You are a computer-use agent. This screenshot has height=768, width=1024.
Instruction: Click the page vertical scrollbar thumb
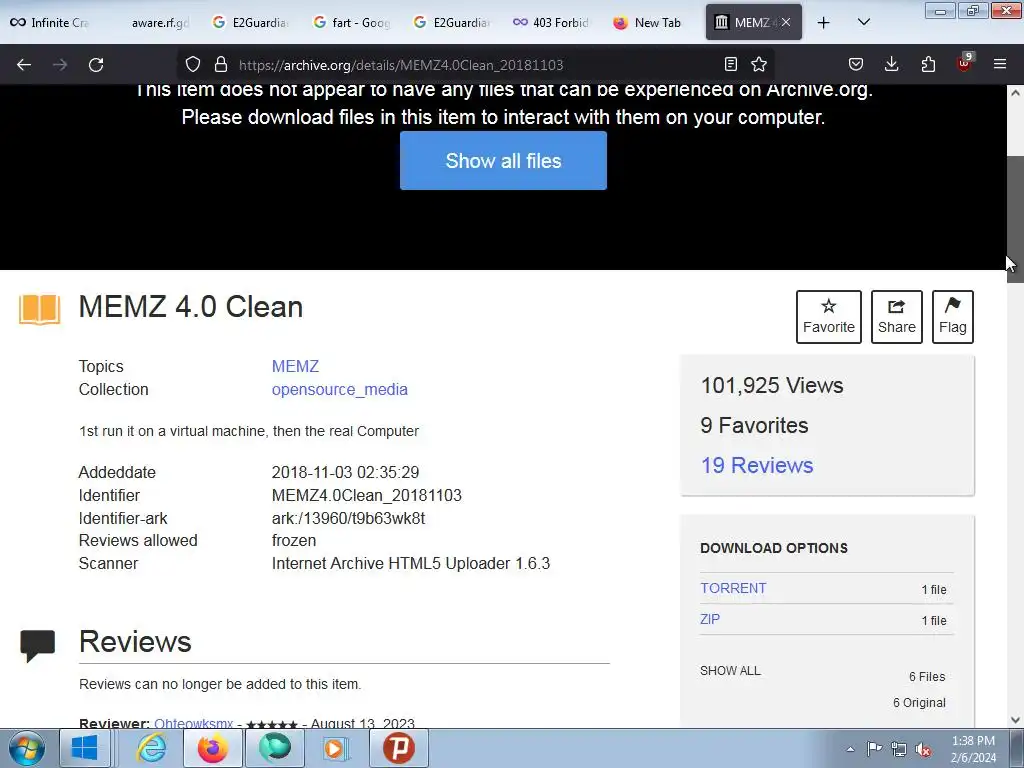click(1015, 219)
